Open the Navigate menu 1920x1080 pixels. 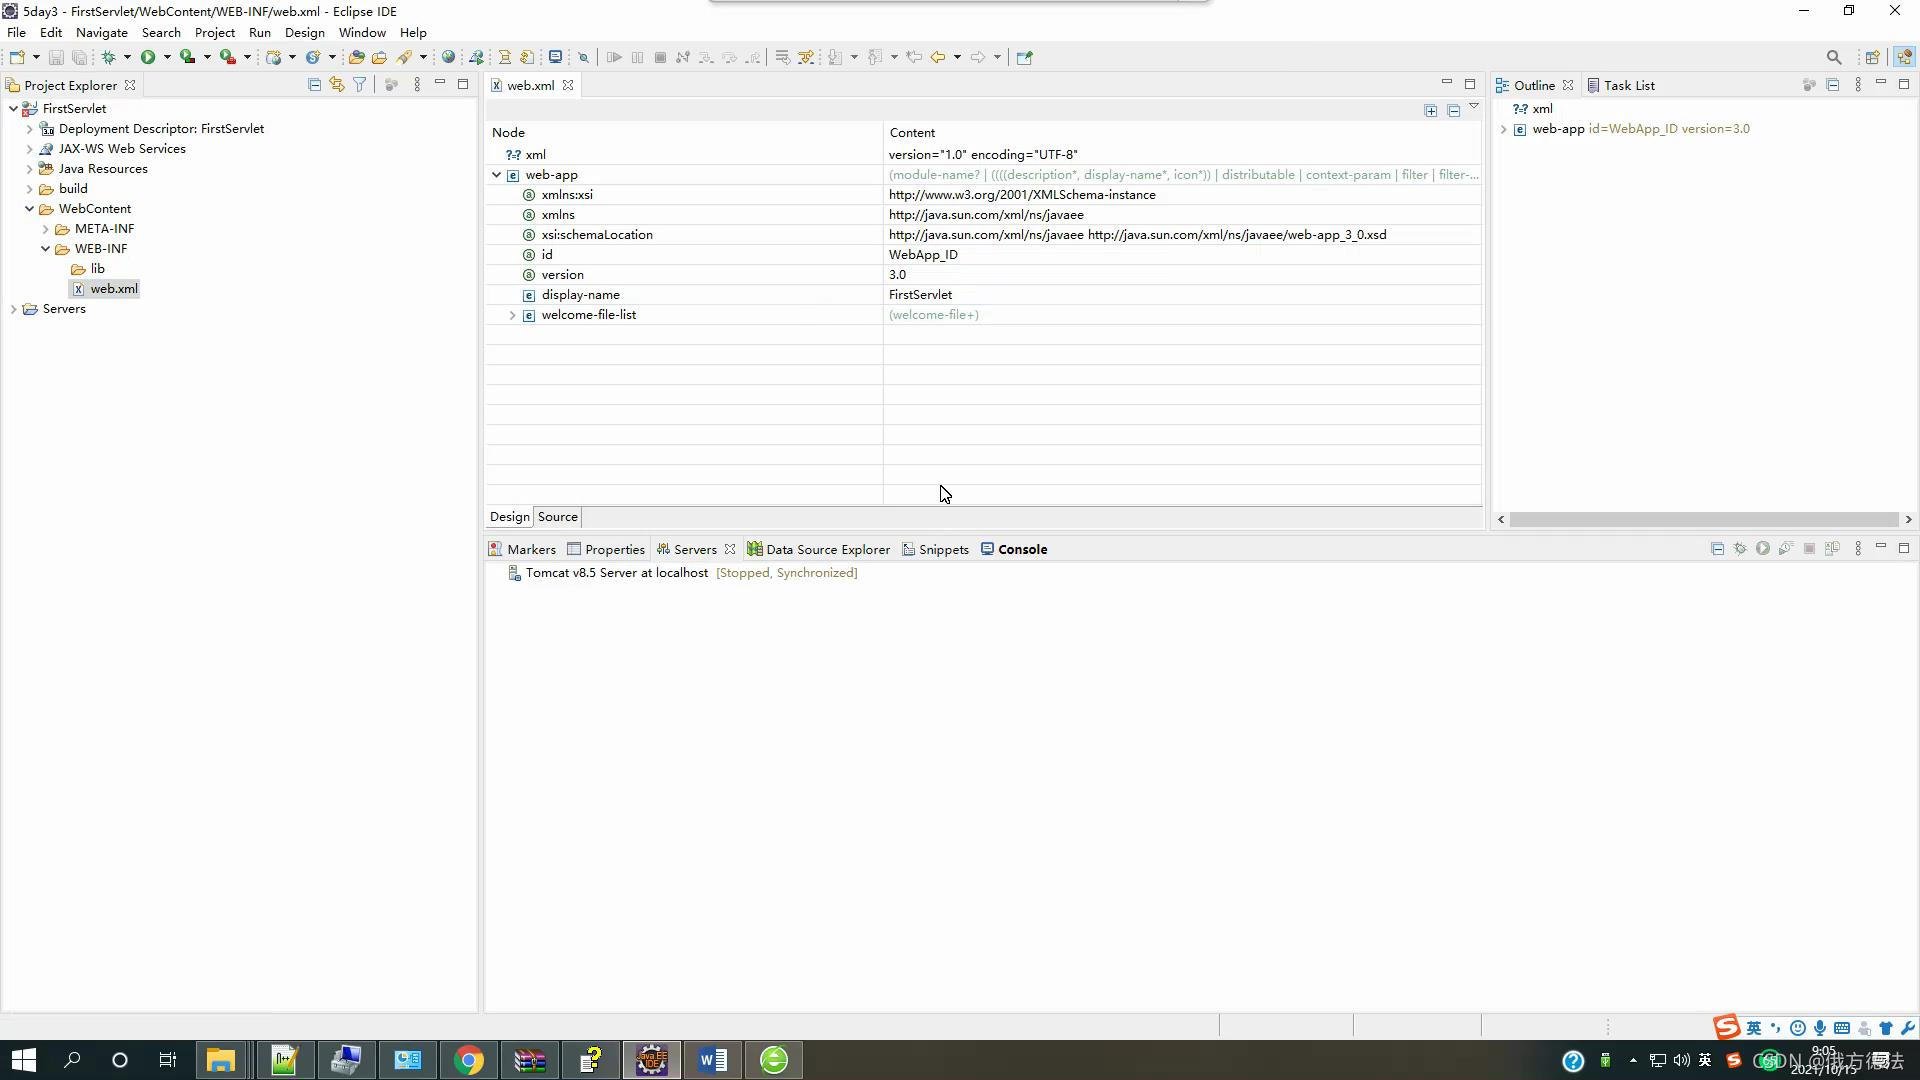101,32
